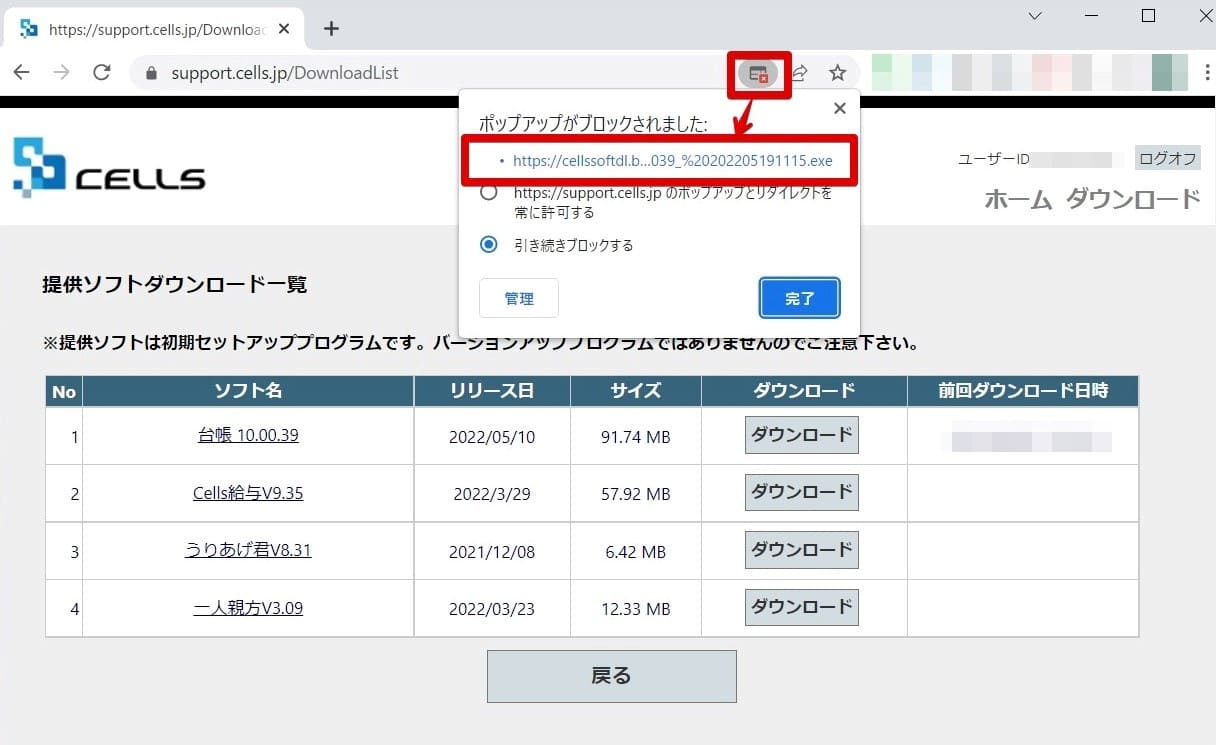
Task: Download うりあげ君V8.31 via its button
Action: coord(802,549)
